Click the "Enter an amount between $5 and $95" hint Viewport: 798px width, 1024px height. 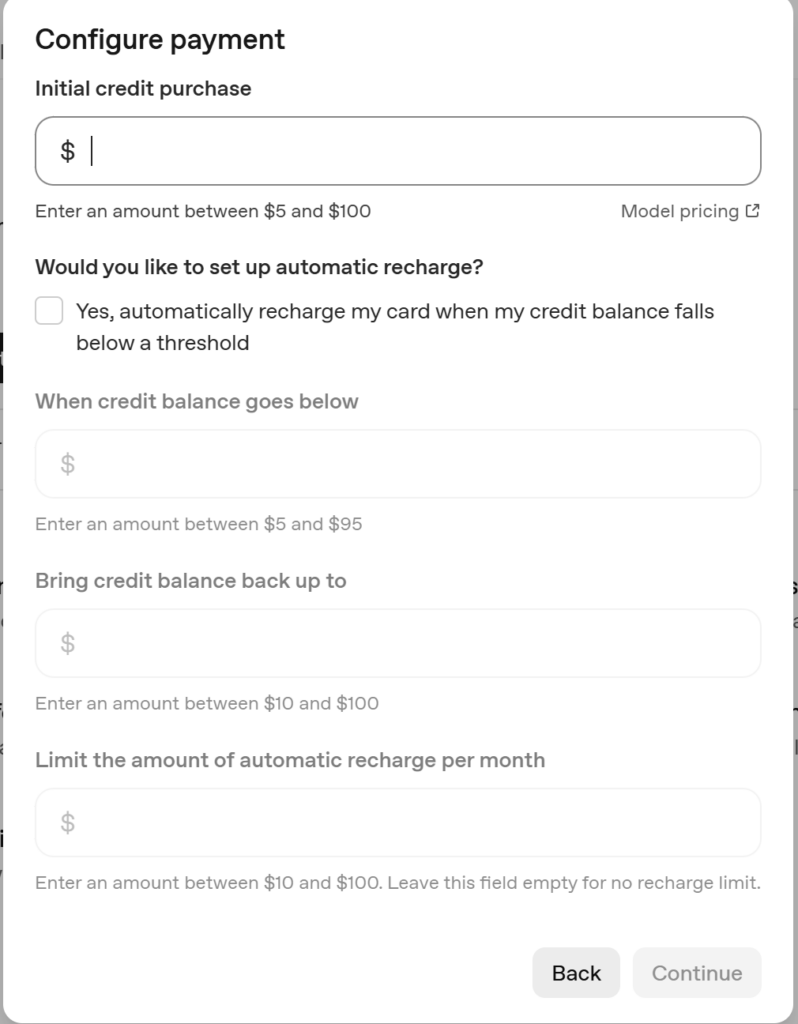click(198, 524)
